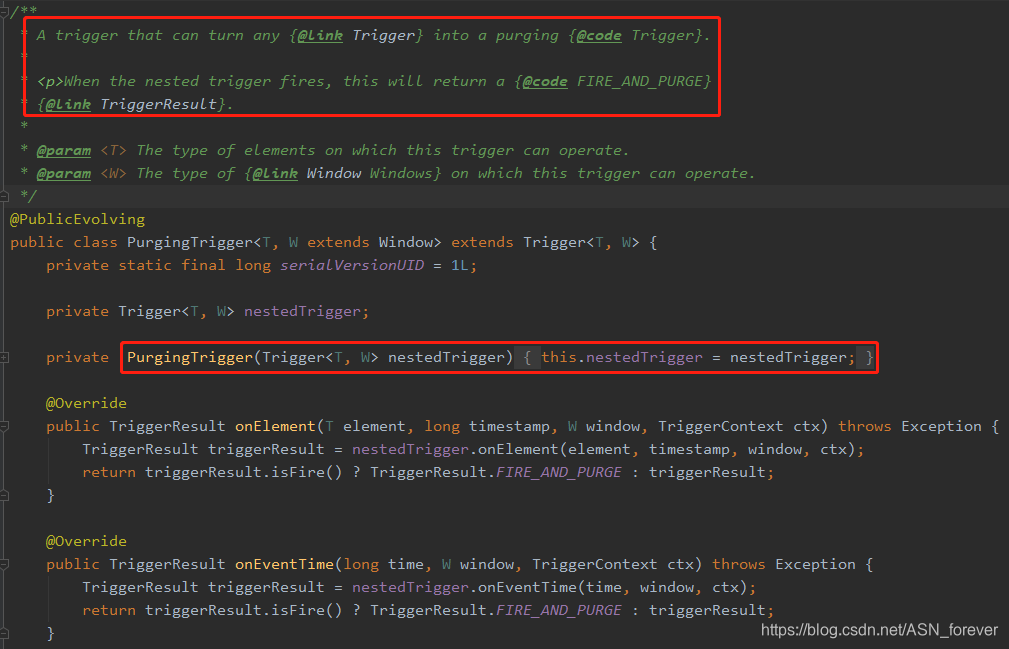Click Exception in the onElement throws clause
Viewport: 1009px width, 649px height.
[x=941, y=426]
